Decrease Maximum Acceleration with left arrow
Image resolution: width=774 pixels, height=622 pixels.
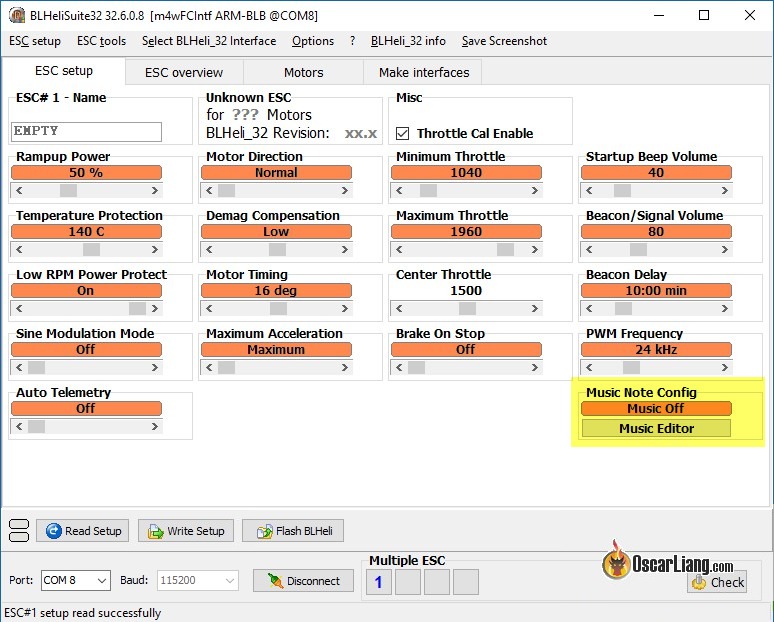209,367
